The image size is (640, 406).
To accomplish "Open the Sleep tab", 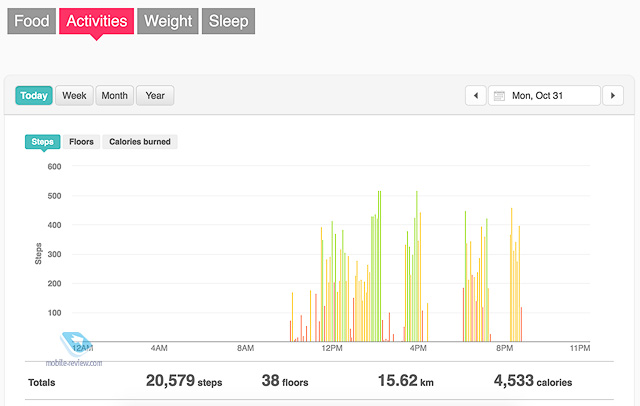I will point(228,21).
